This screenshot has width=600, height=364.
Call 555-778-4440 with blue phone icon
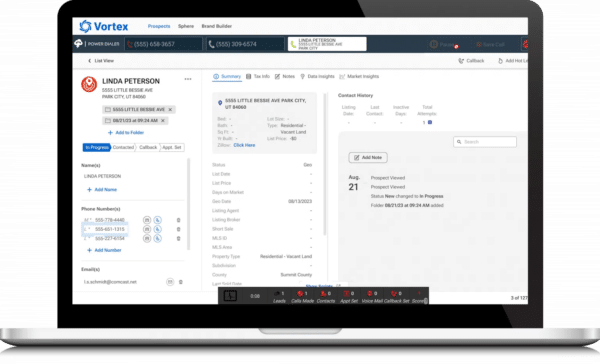[158, 220]
